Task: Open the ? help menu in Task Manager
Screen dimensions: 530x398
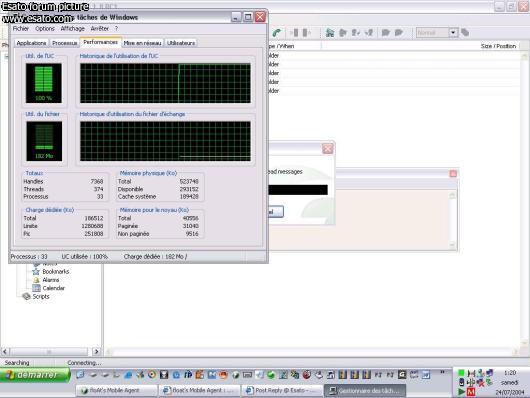Action: (116, 29)
